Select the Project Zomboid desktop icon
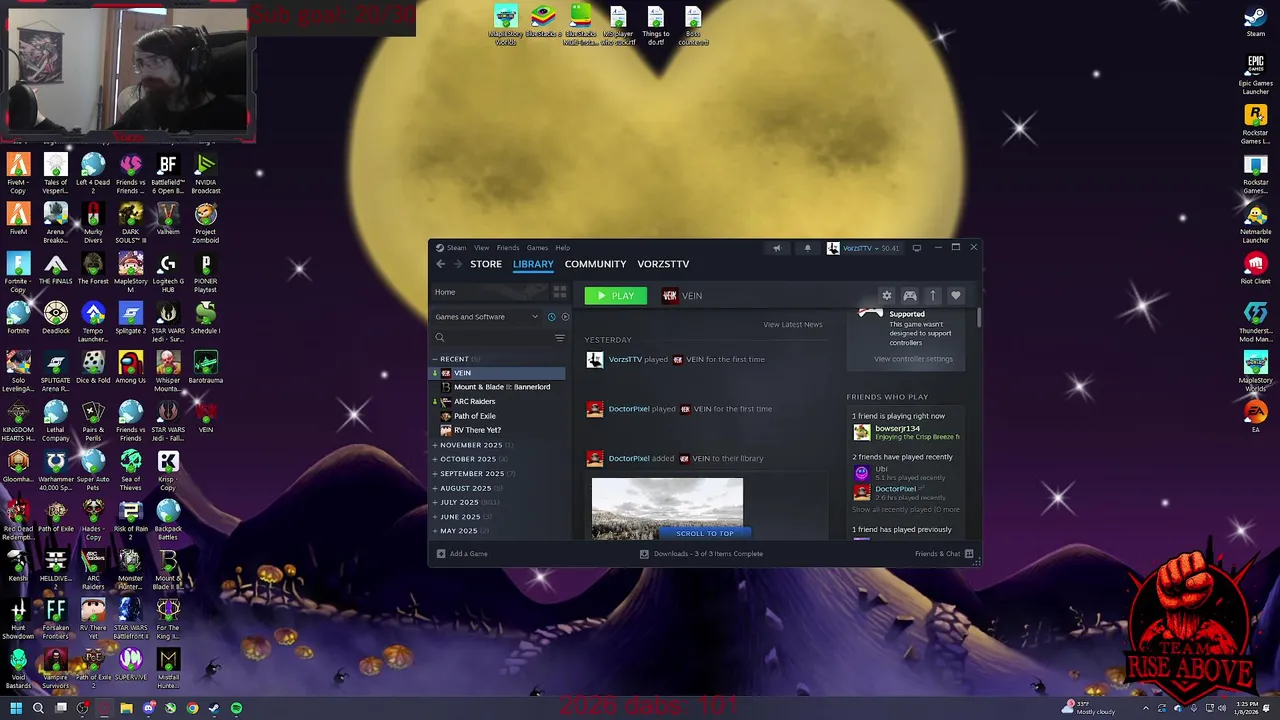 (x=205, y=223)
